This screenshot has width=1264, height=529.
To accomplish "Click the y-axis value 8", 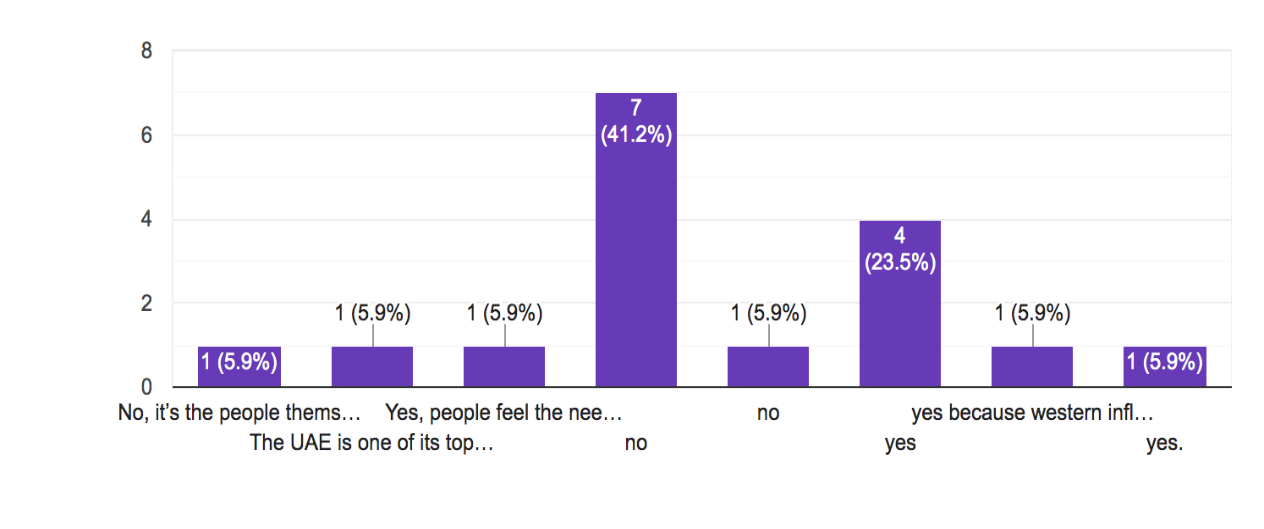I will coord(146,51).
